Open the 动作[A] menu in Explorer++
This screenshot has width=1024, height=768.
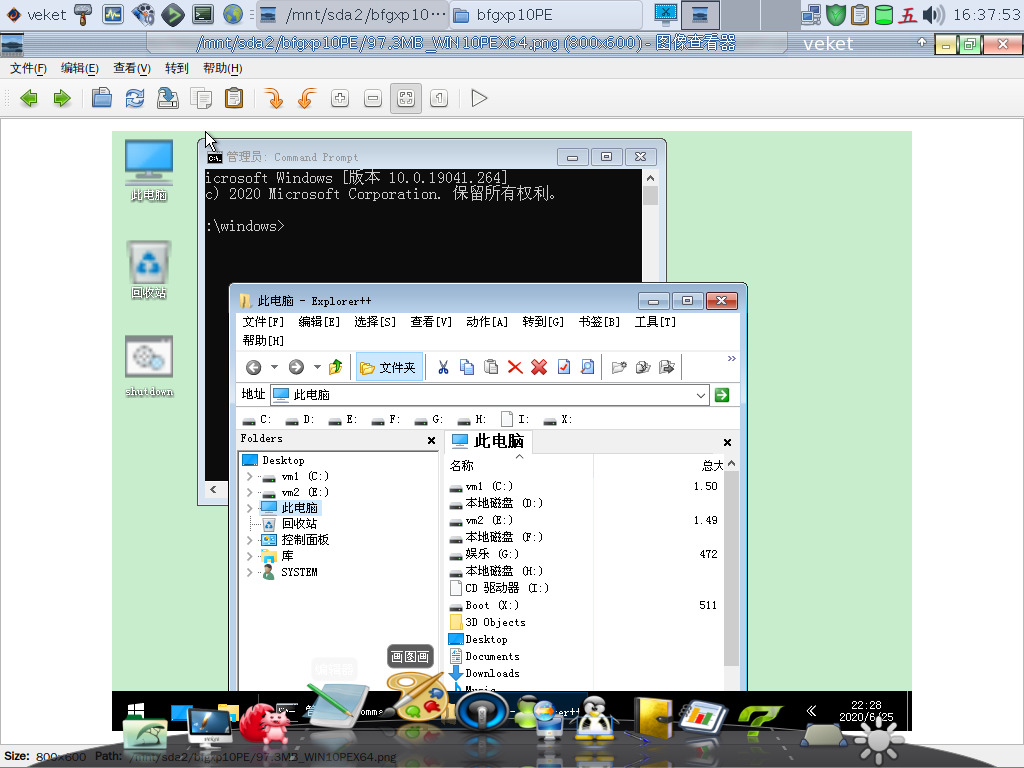pyautogui.click(x=487, y=322)
